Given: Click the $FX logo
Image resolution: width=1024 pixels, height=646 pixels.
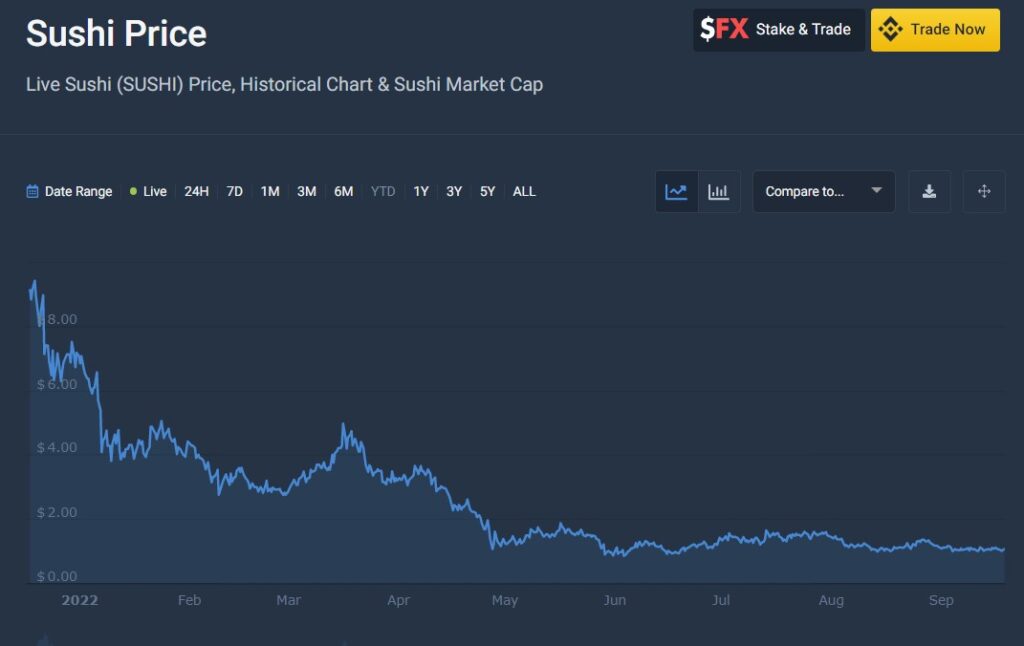Looking at the screenshot, I should coord(724,30).
